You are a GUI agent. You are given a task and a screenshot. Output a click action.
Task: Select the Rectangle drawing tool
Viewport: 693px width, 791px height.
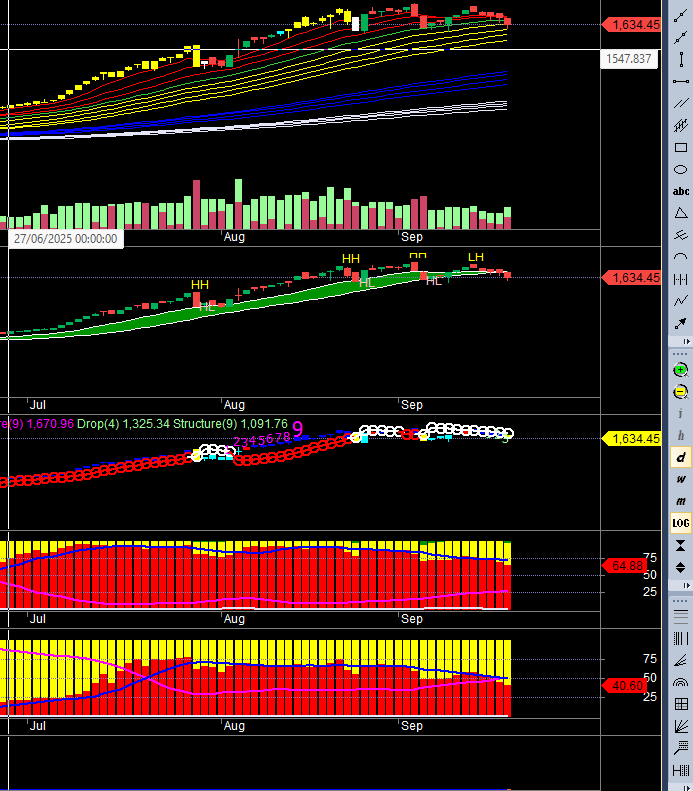coord(680,147)
